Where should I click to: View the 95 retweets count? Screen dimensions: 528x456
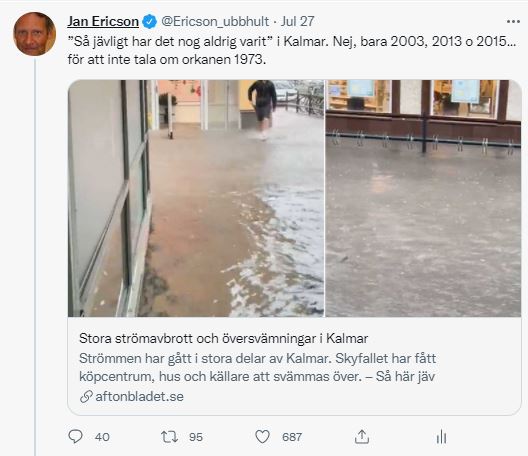(196, 437)
